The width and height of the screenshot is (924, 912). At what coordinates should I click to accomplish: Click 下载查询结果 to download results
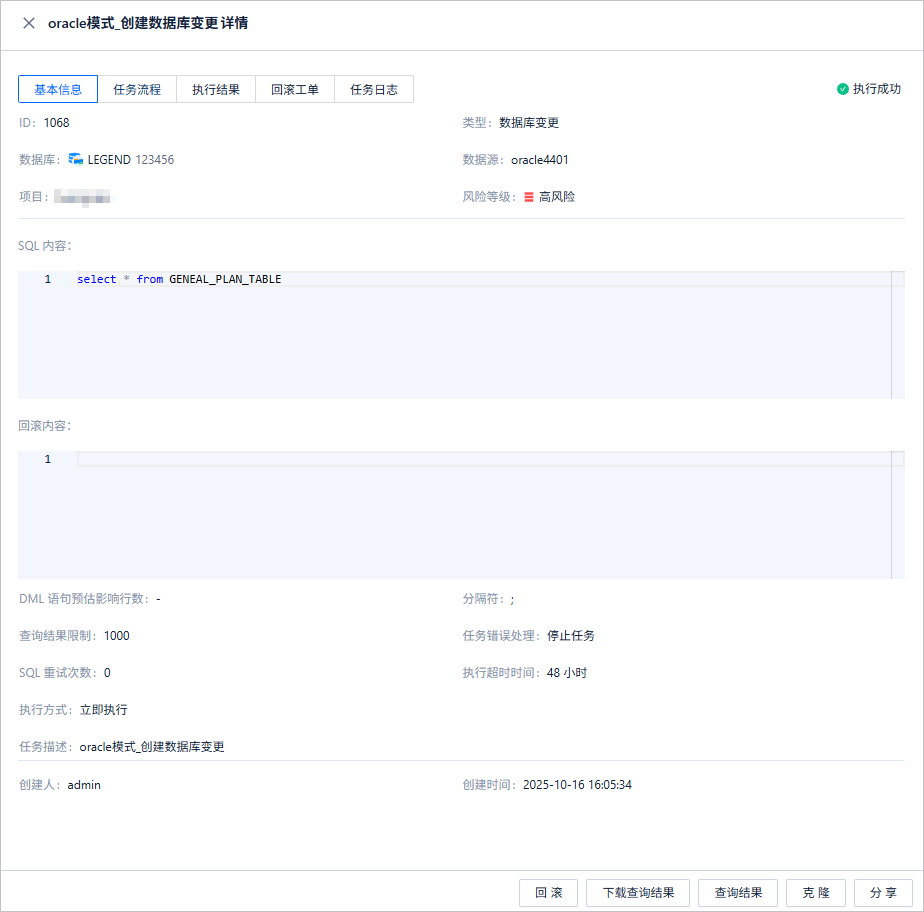(638, 893)
